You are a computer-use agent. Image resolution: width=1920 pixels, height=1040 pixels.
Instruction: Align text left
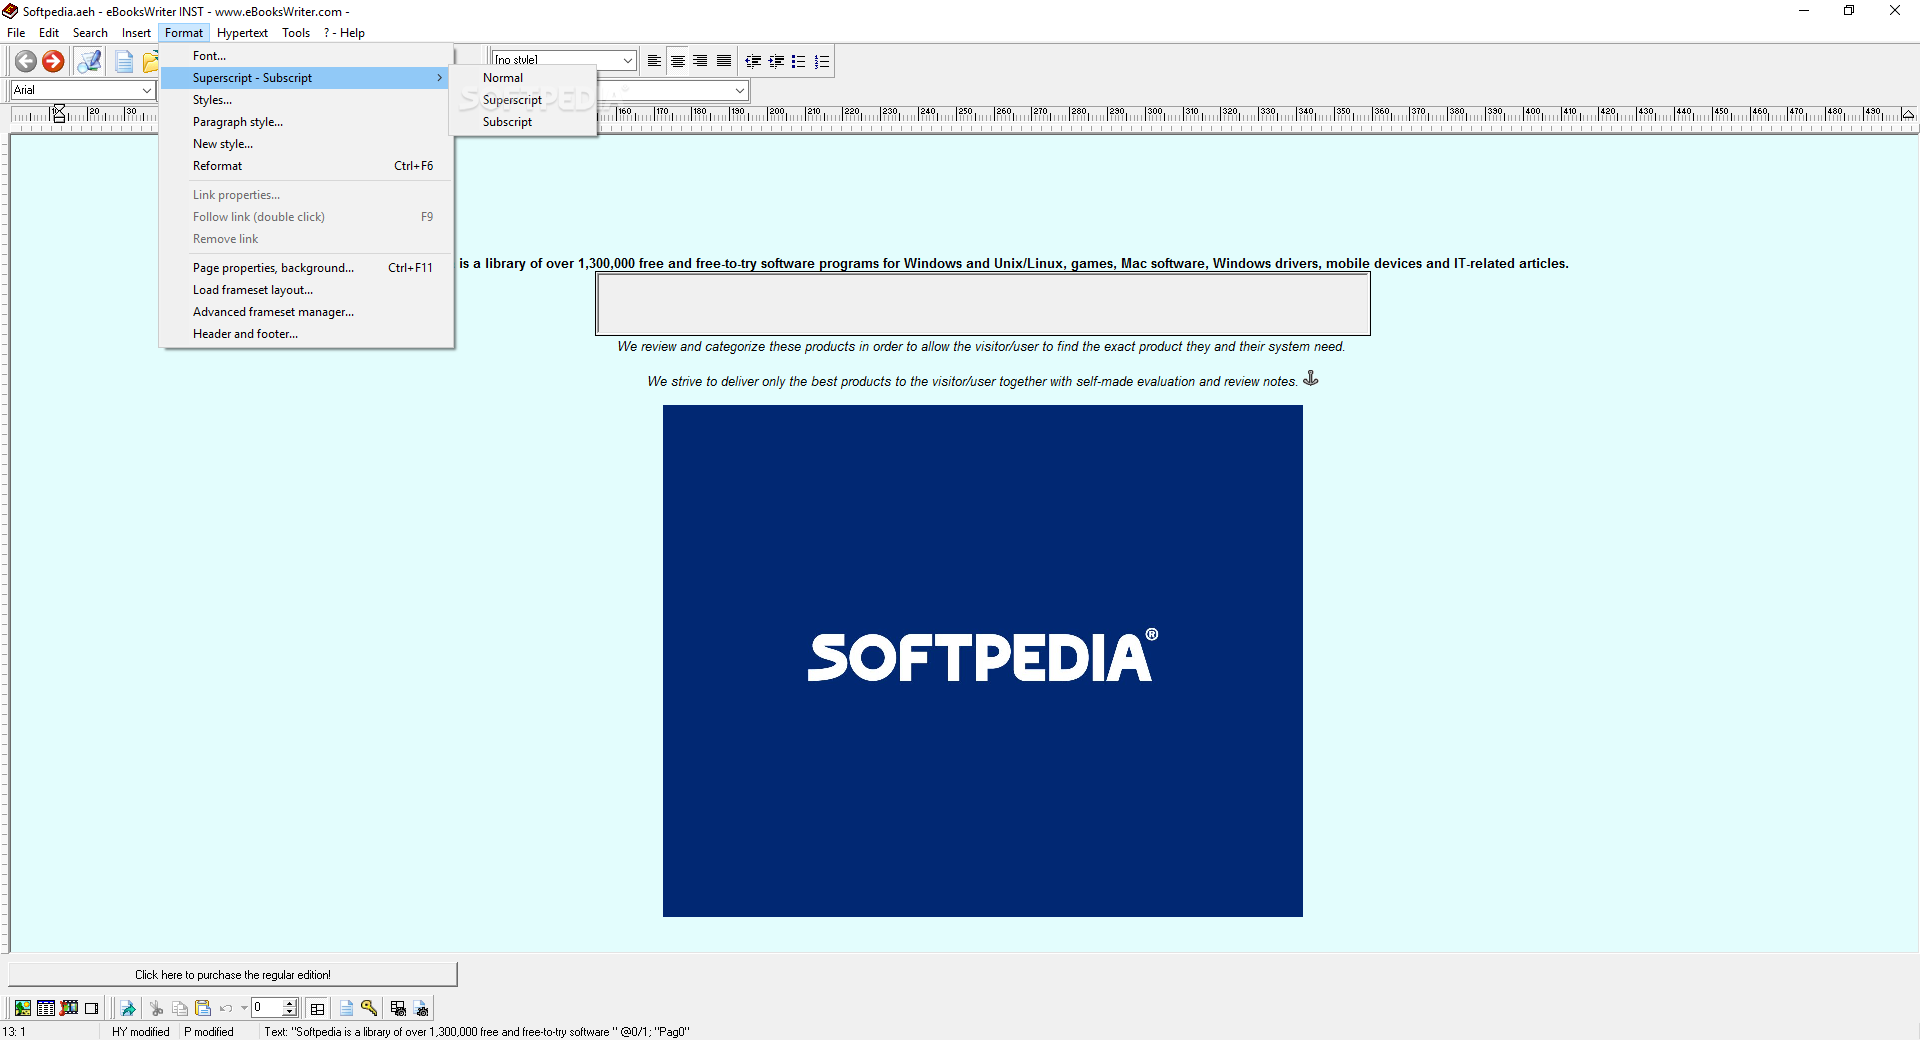pyautogui.click(x=654, y=61)
